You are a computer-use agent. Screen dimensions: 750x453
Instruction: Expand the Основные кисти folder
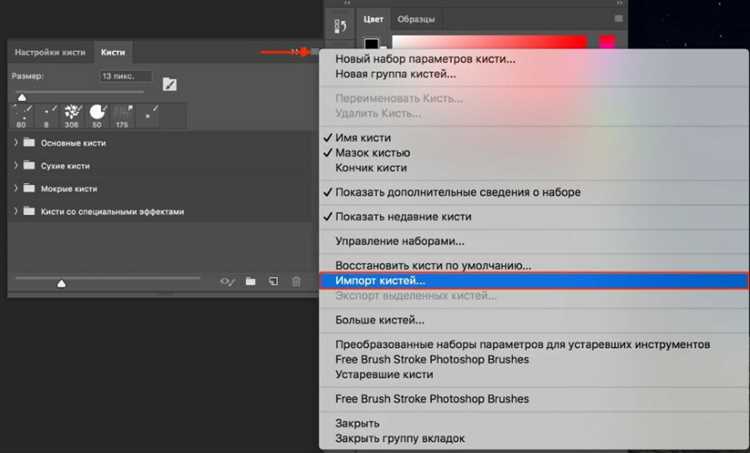click(16, 143)
